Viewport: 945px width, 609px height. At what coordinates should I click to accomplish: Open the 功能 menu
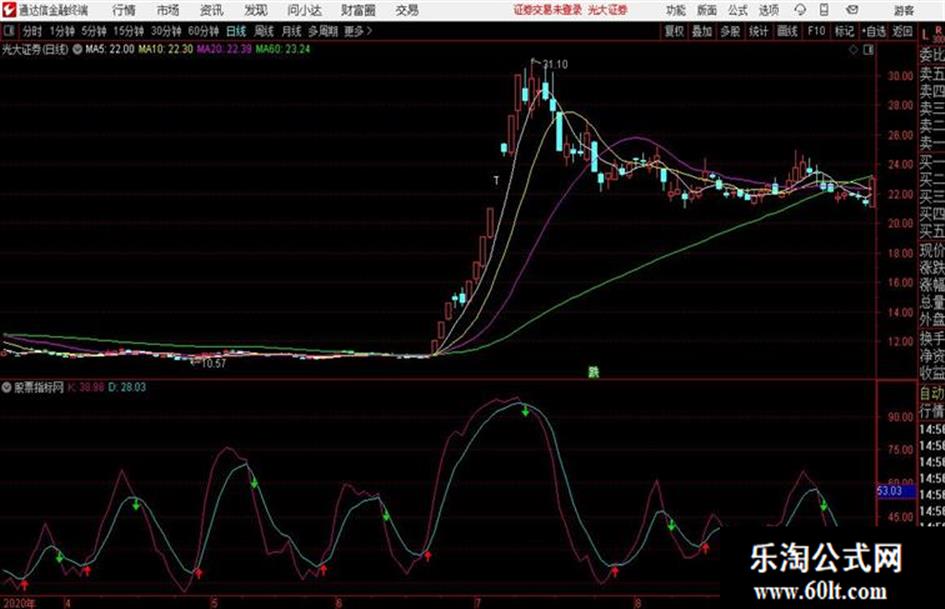[x=676, y=10]
